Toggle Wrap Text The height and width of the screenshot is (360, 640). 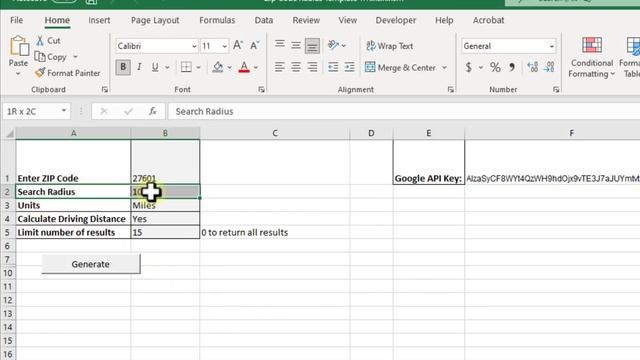click(389, 46)
